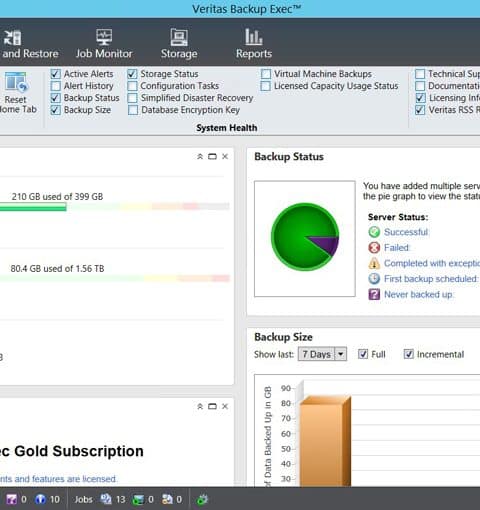Screen dimensions: 480x510
Task: Enable the Technical Support checkbox
Action: pyautogui.click(x=420, y=74)
